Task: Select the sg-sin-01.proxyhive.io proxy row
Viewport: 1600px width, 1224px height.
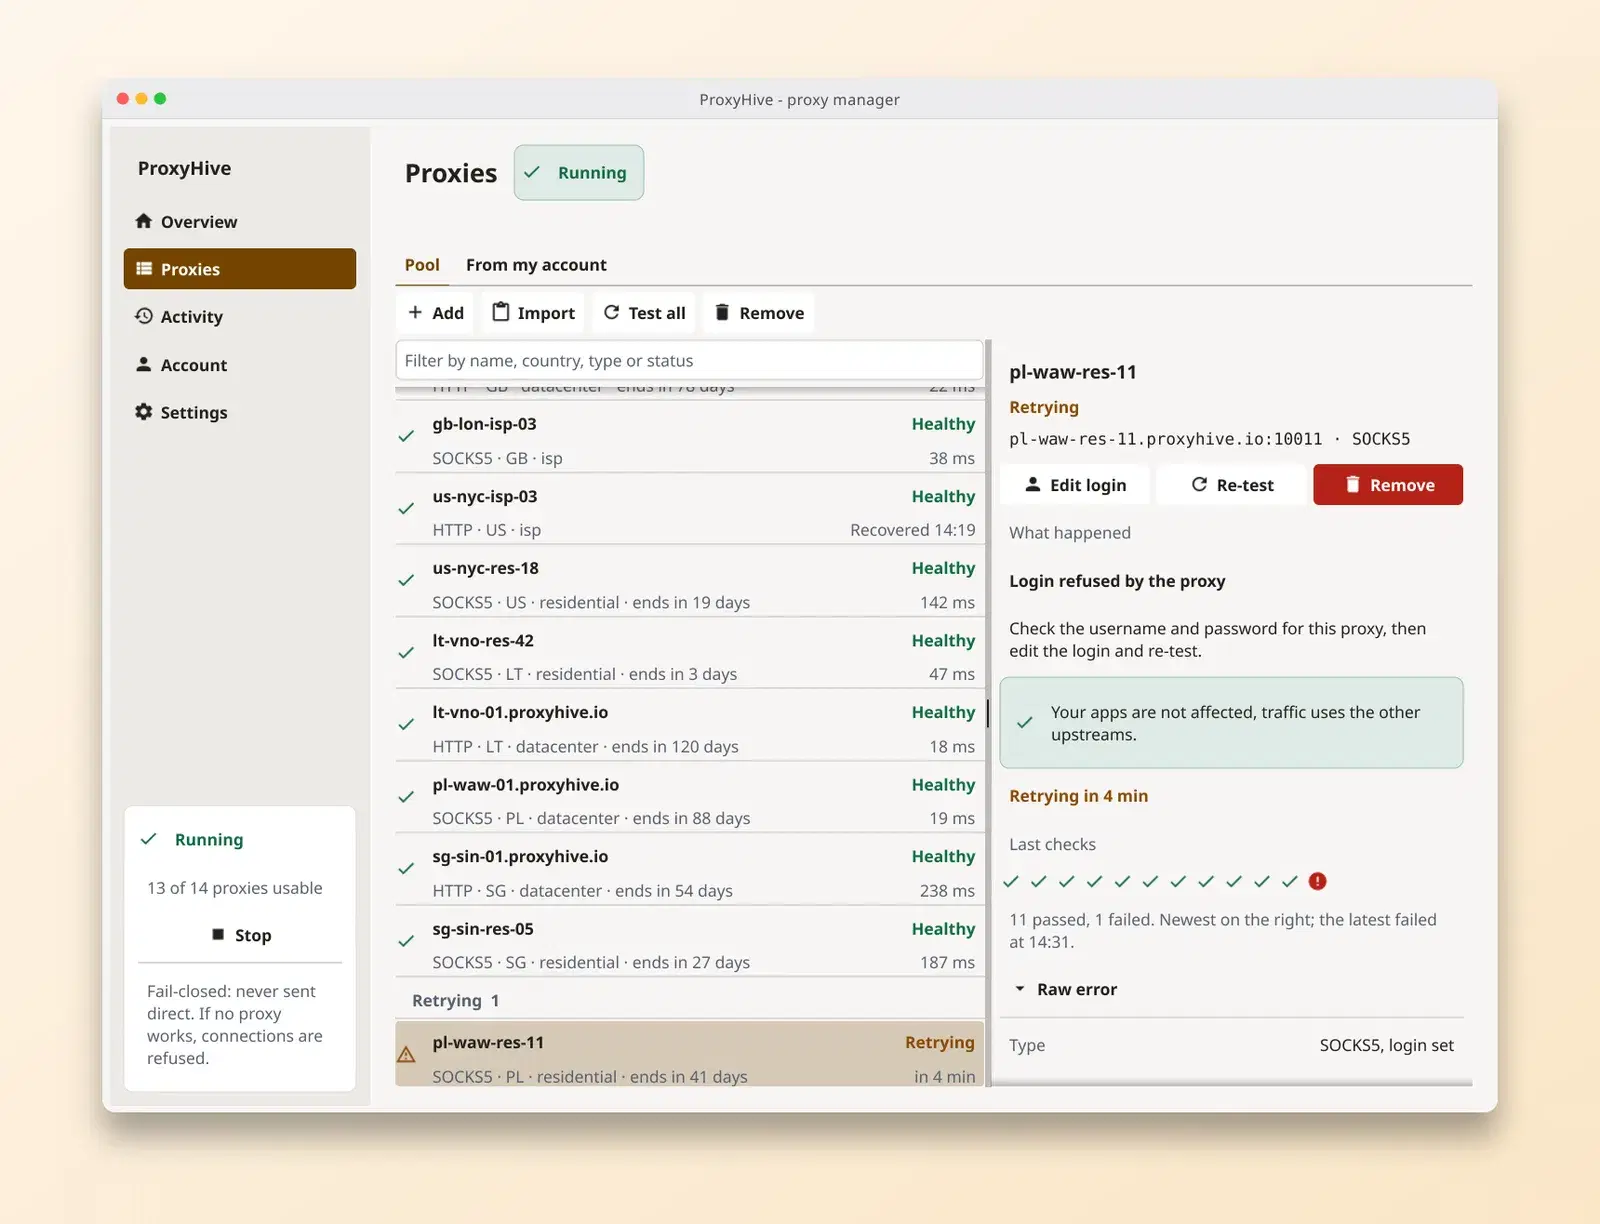Action: pyautogui.click(x=690, y=869)
